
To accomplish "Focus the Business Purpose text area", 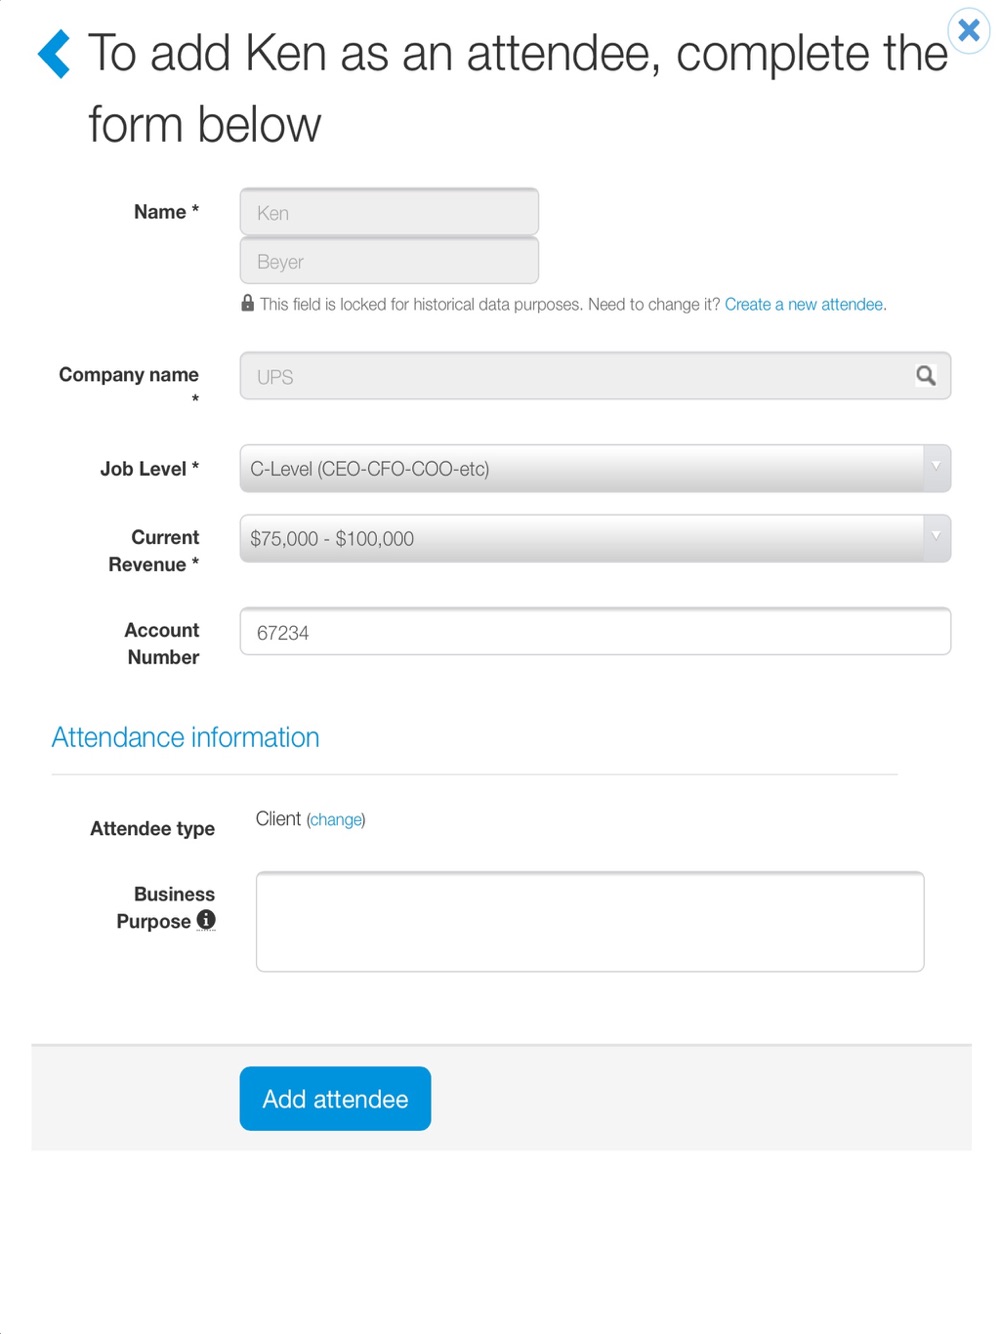I will (x=590, y=922).
